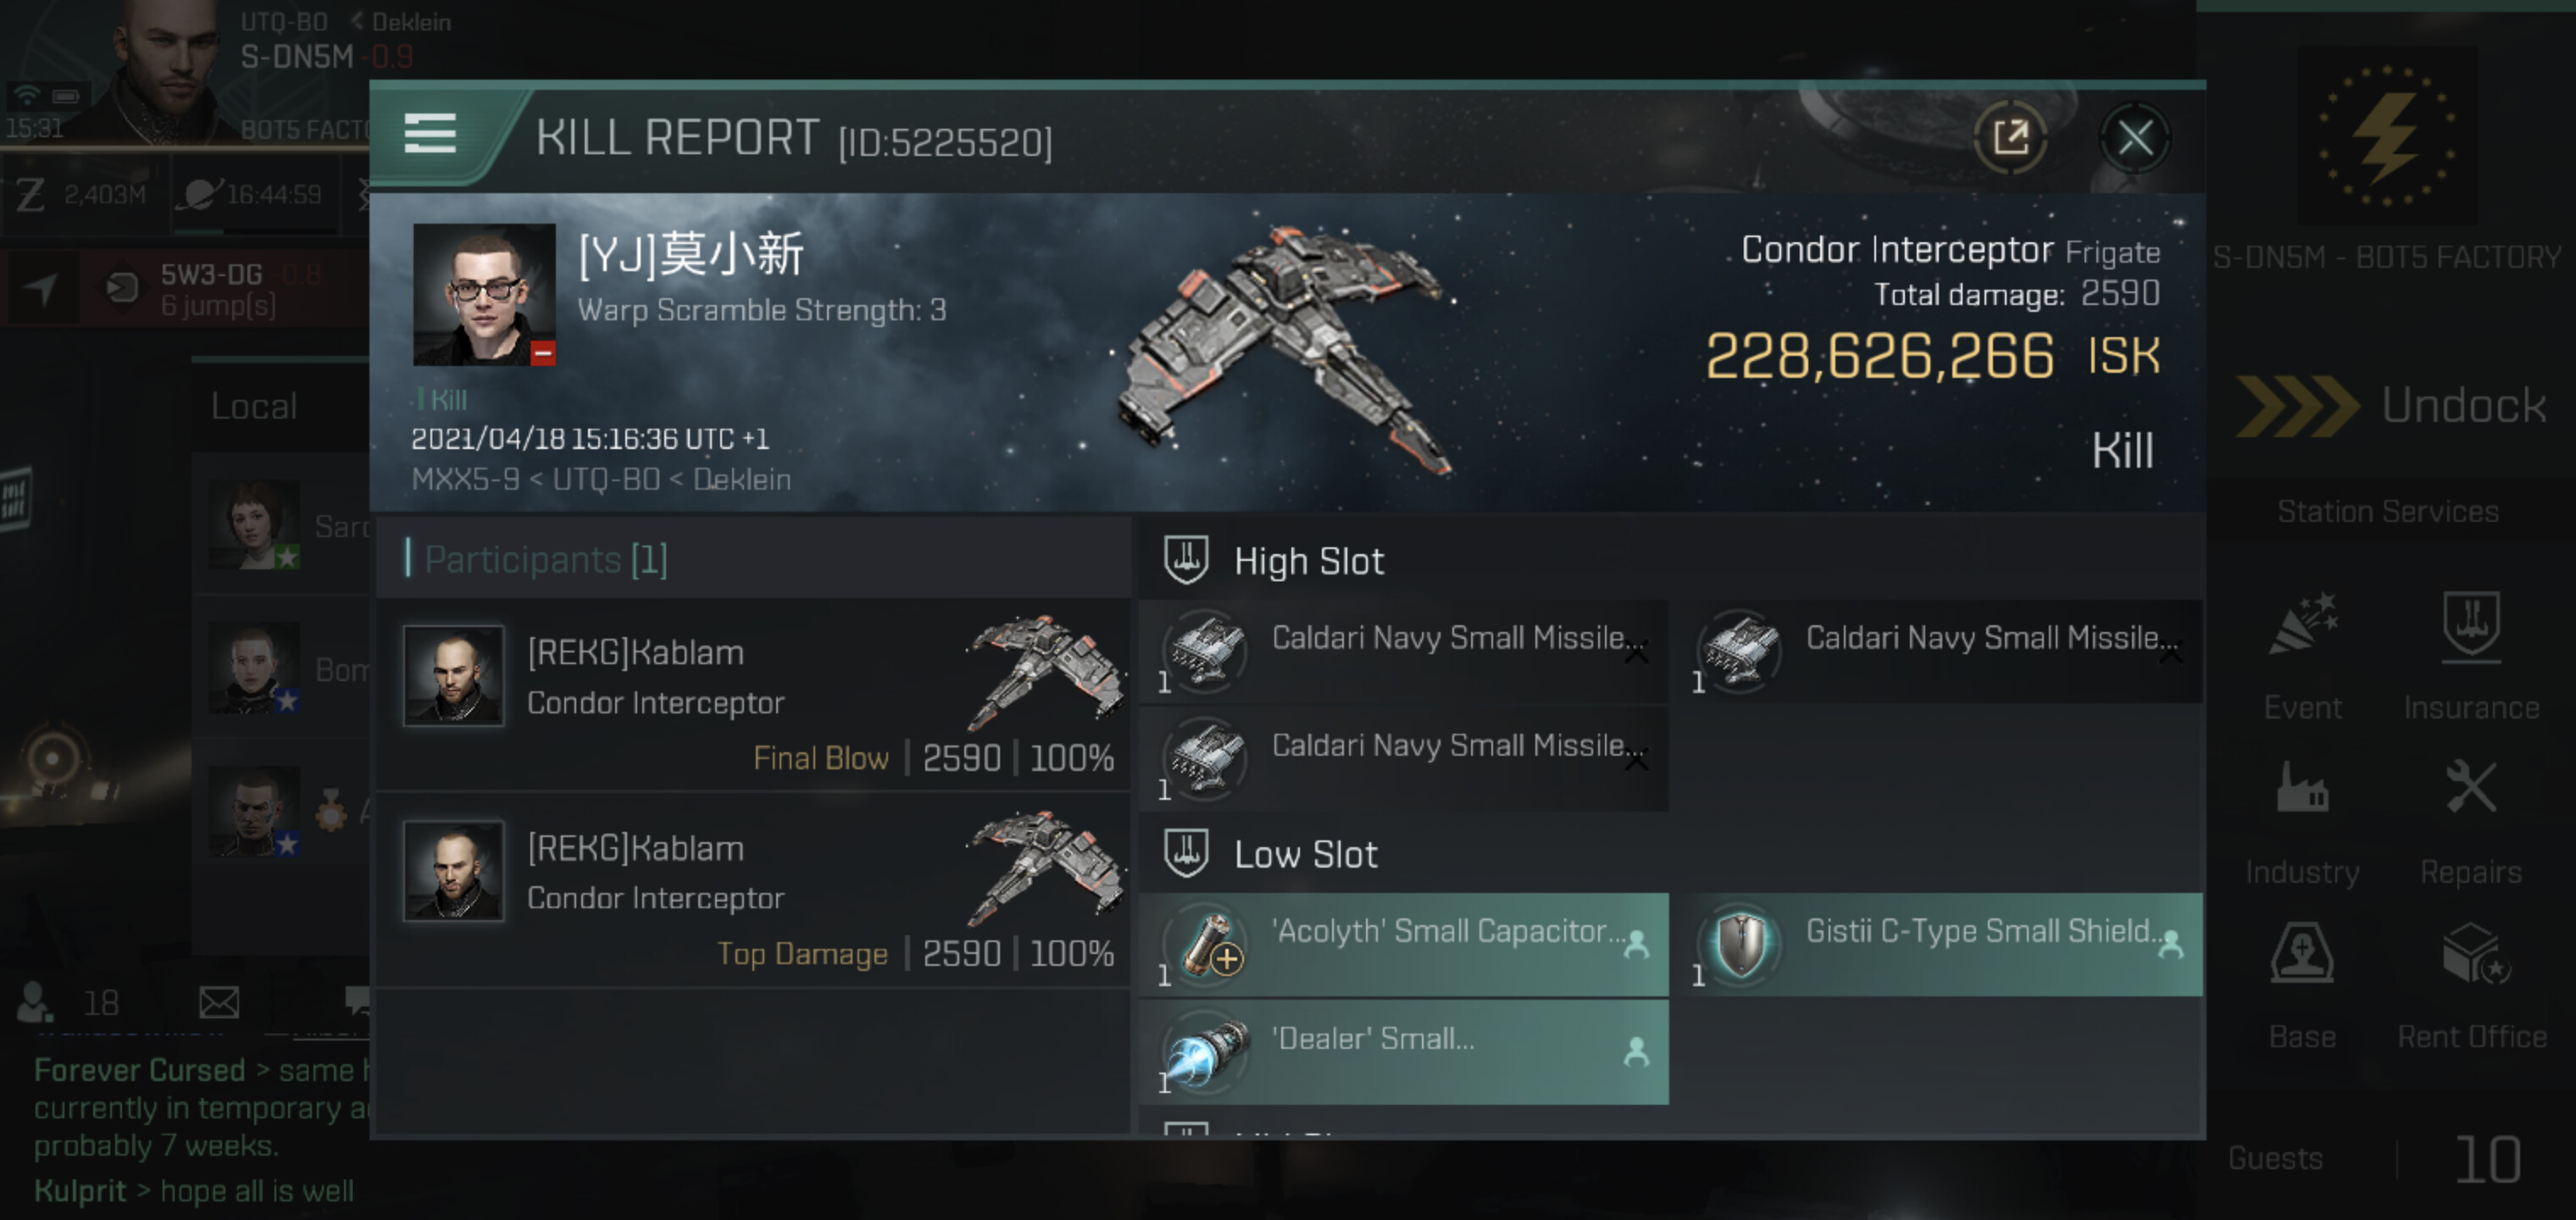The height and width of the screenshot is (1220, 2576).
Task: Open the Rent Office service
Action: [x=2471, y=985]
